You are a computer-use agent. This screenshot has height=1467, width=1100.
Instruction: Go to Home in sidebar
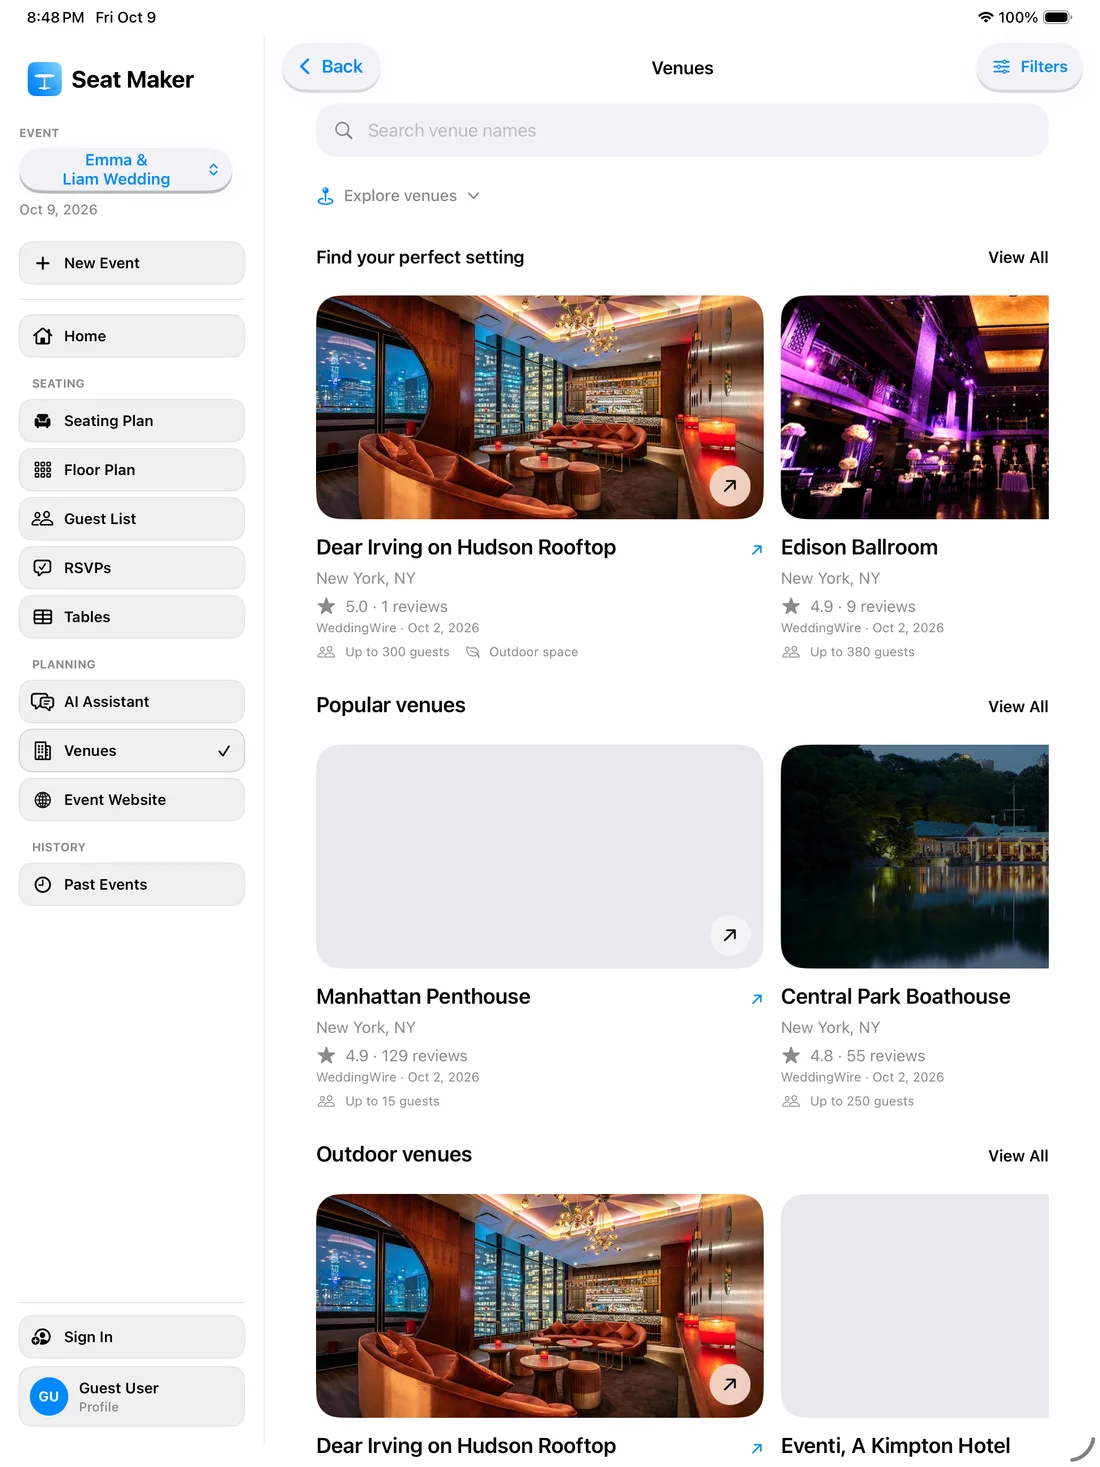click(132, 336)
